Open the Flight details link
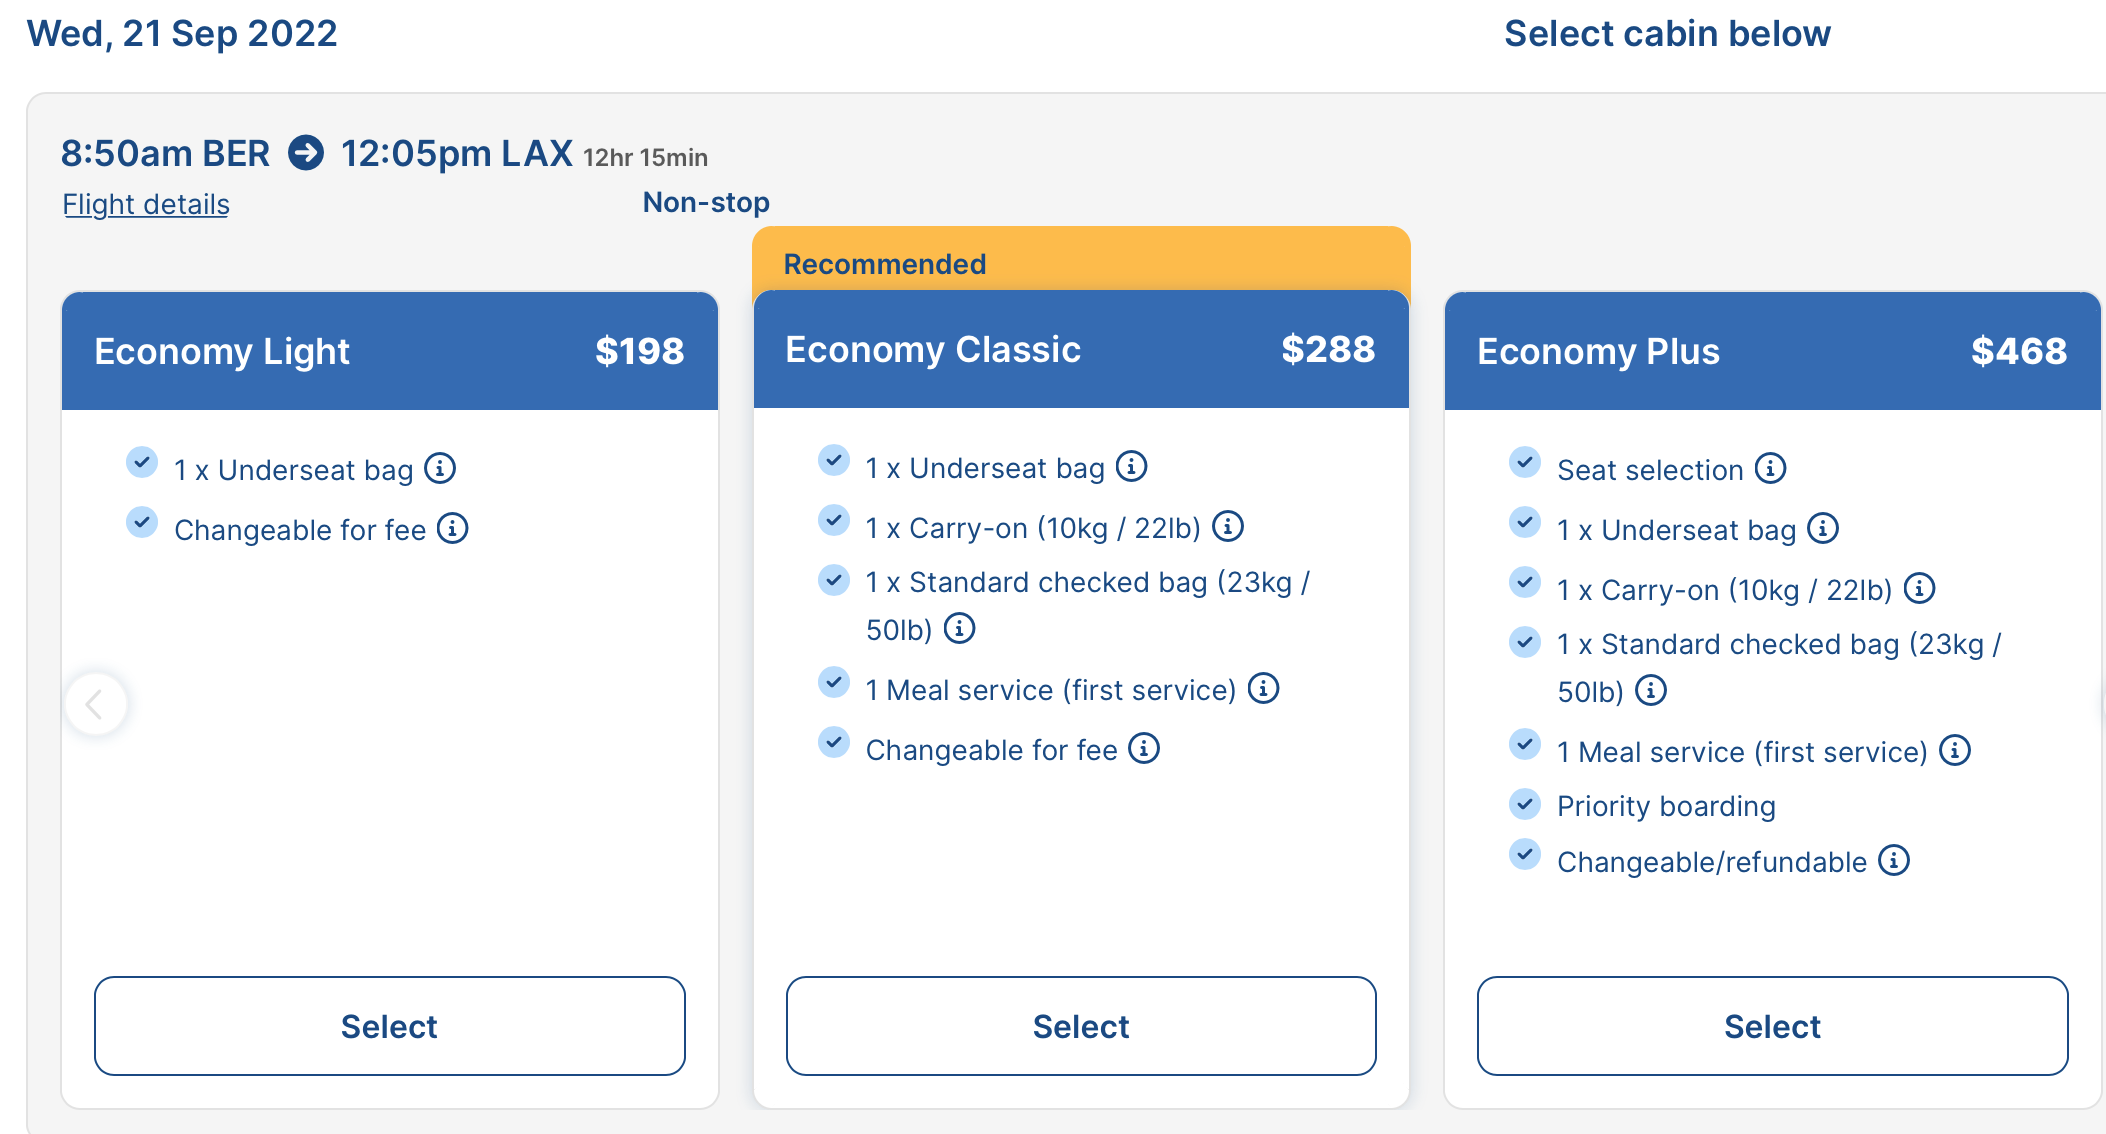This screenshot has width=2106, height=1134. point(146,204)
